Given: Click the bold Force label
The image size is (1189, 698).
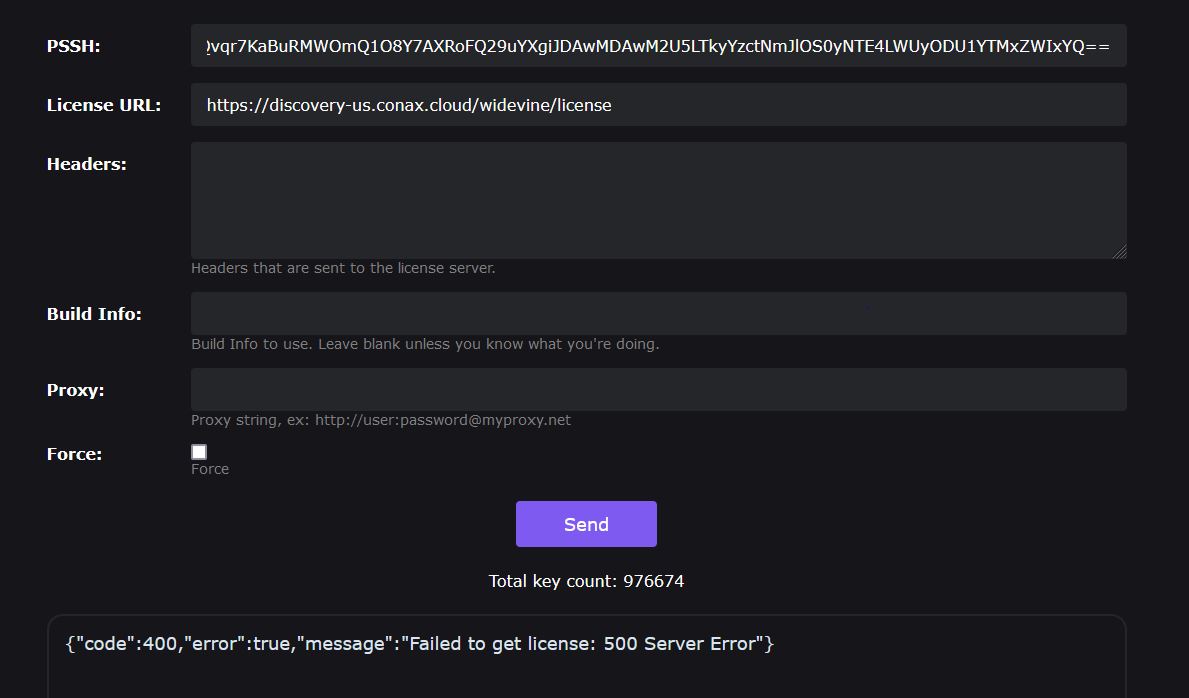Looking at the screenshot, I should coord(75,454).
